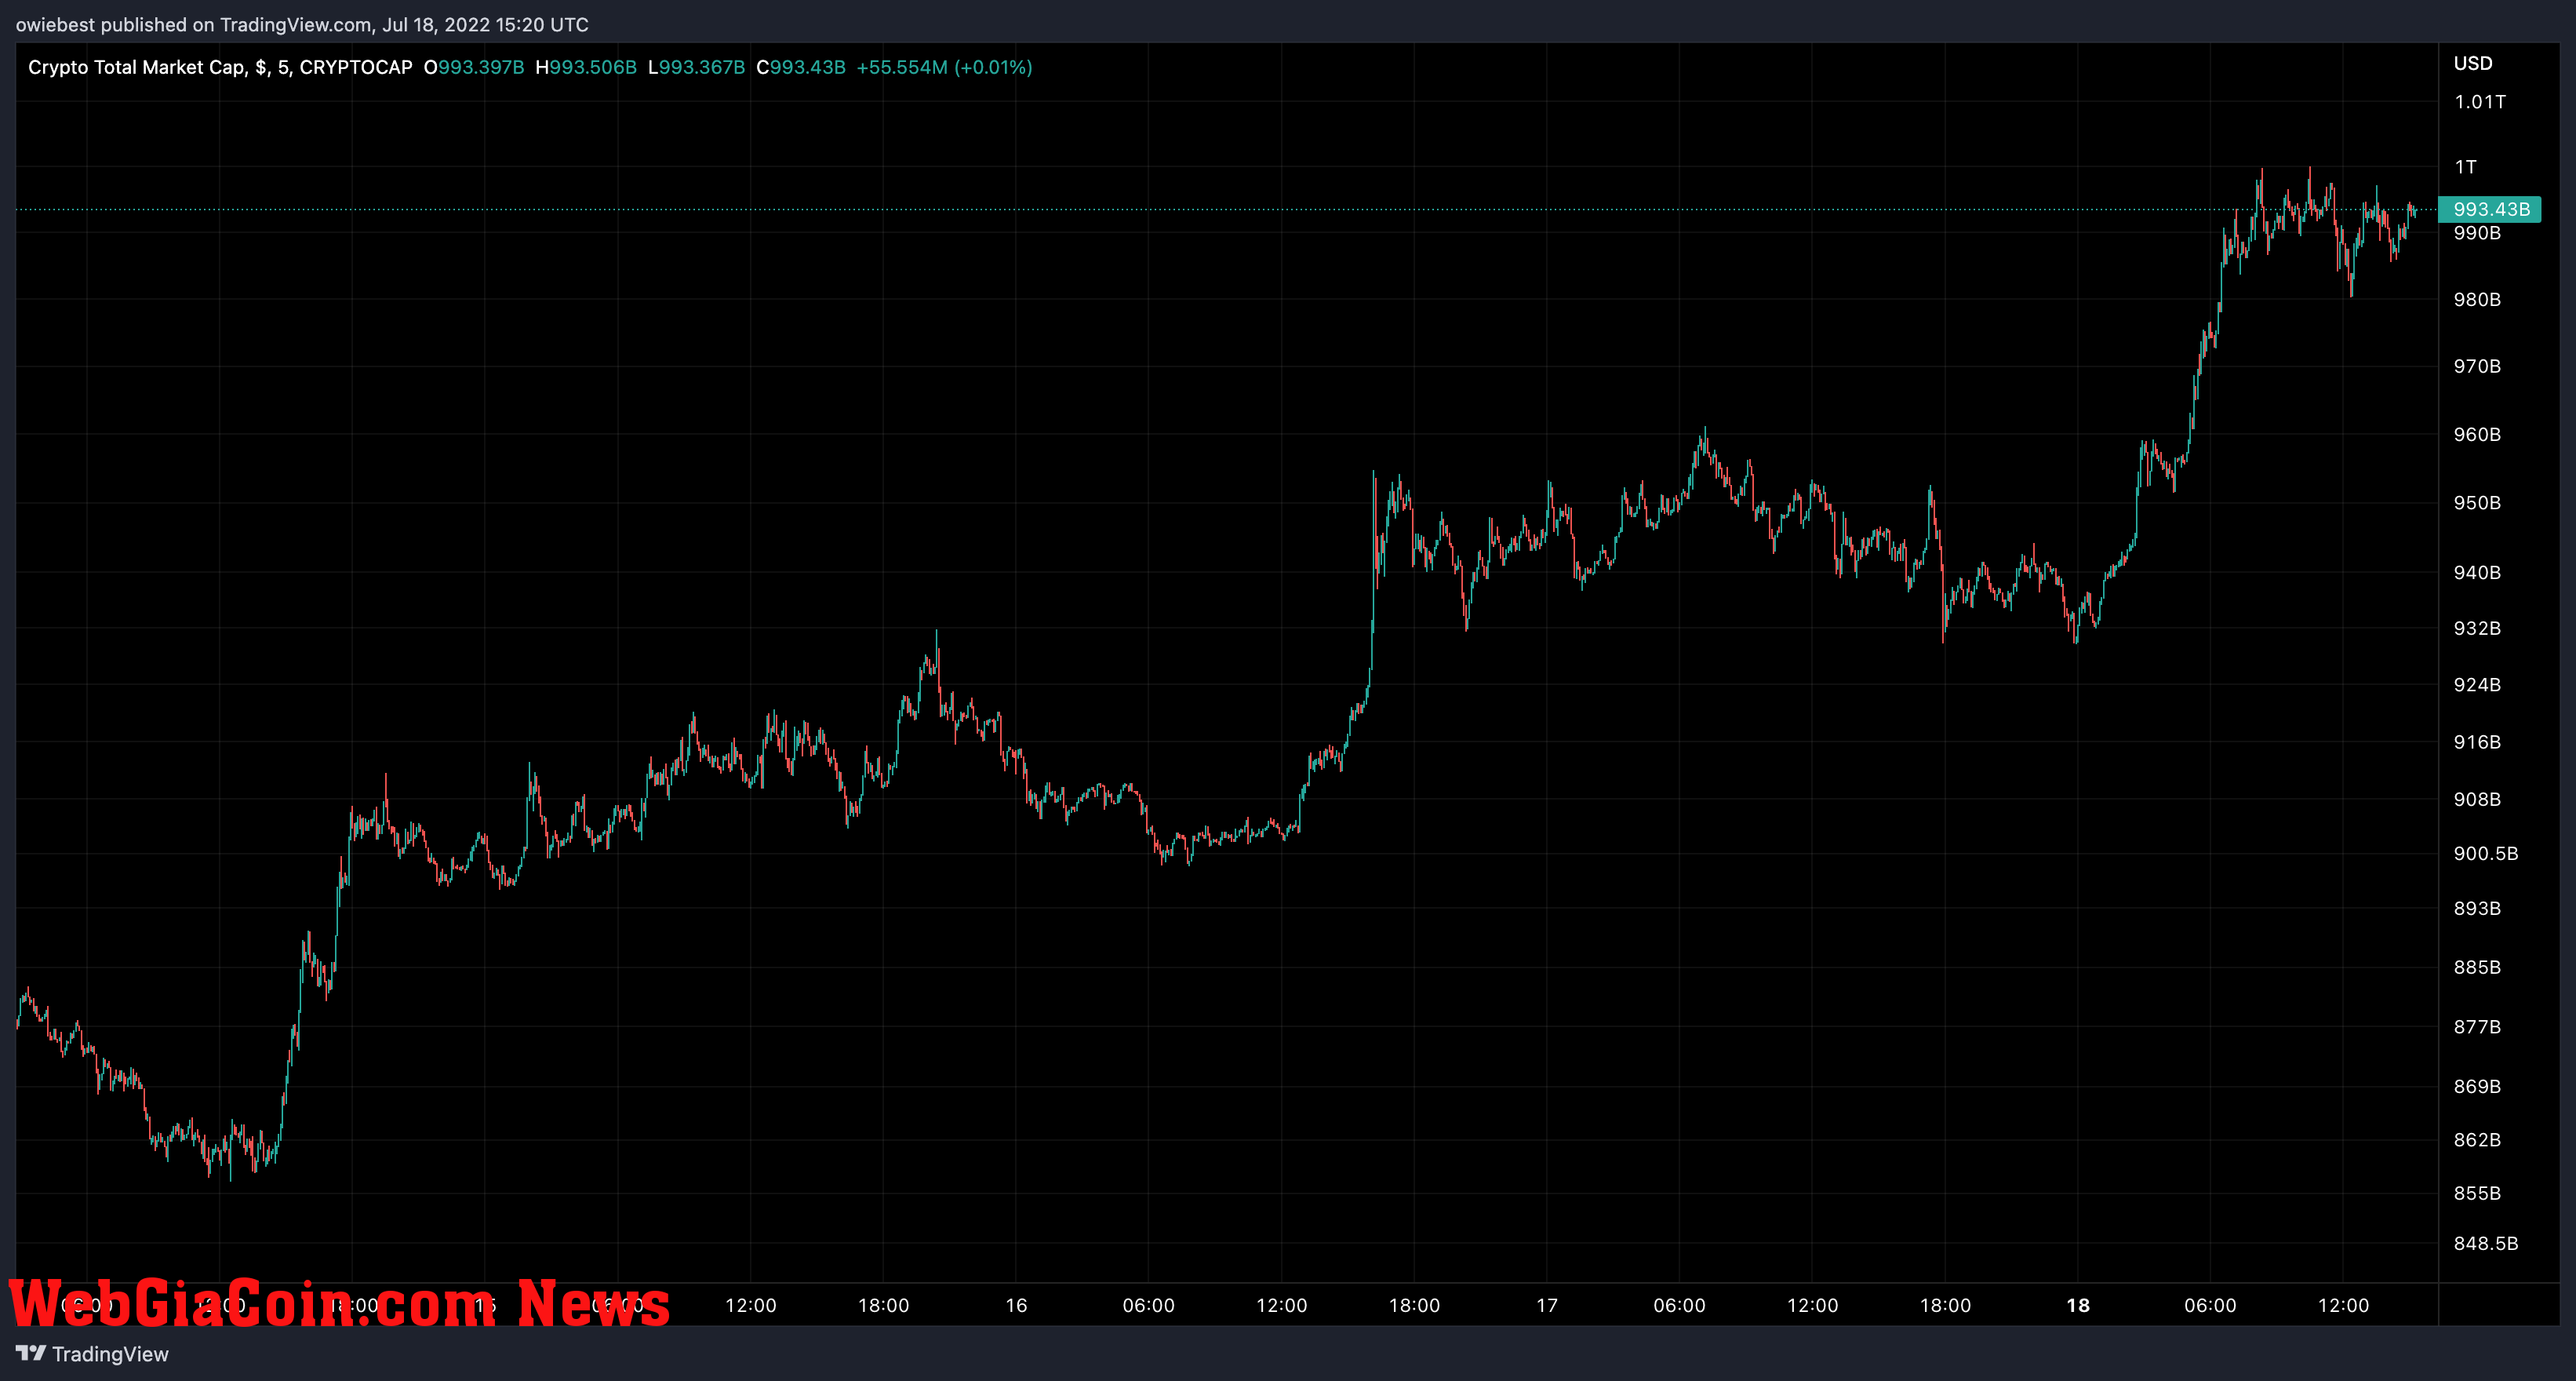Click the 950B price axis label
The height and width of the screenshot is (1381, 2576).
click(x=2477, y=502)
